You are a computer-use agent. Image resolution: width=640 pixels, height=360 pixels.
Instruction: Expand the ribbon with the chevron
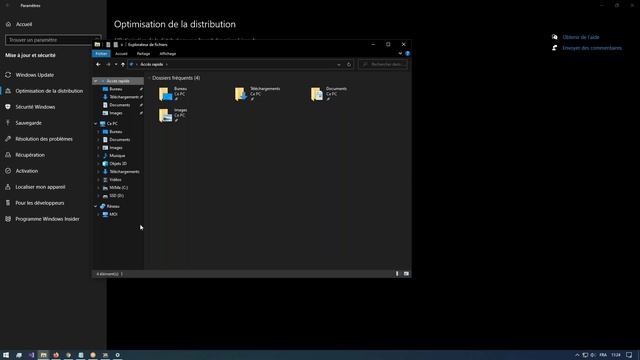pos(400,53)
